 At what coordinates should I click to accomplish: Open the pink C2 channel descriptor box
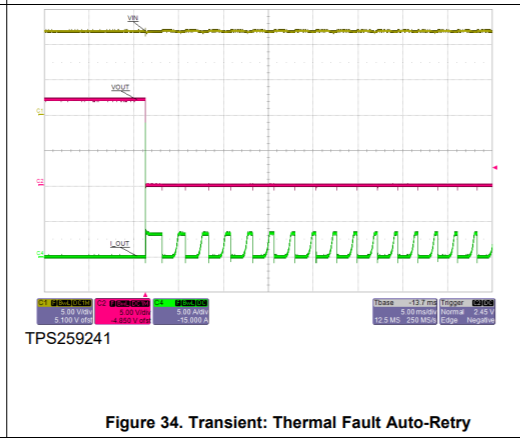[x=123, y=311]
